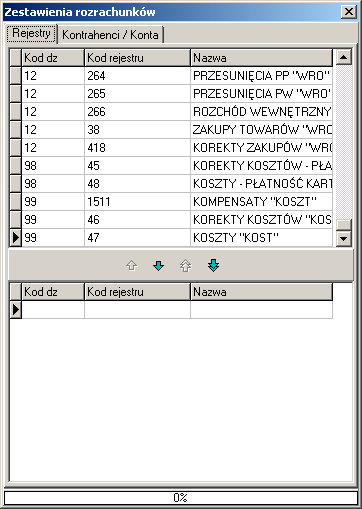Click the empty Nazwa cell in the lower table
Image resolution: width=362 pixels, height=509 pixels.
click(x=262, y=310)
